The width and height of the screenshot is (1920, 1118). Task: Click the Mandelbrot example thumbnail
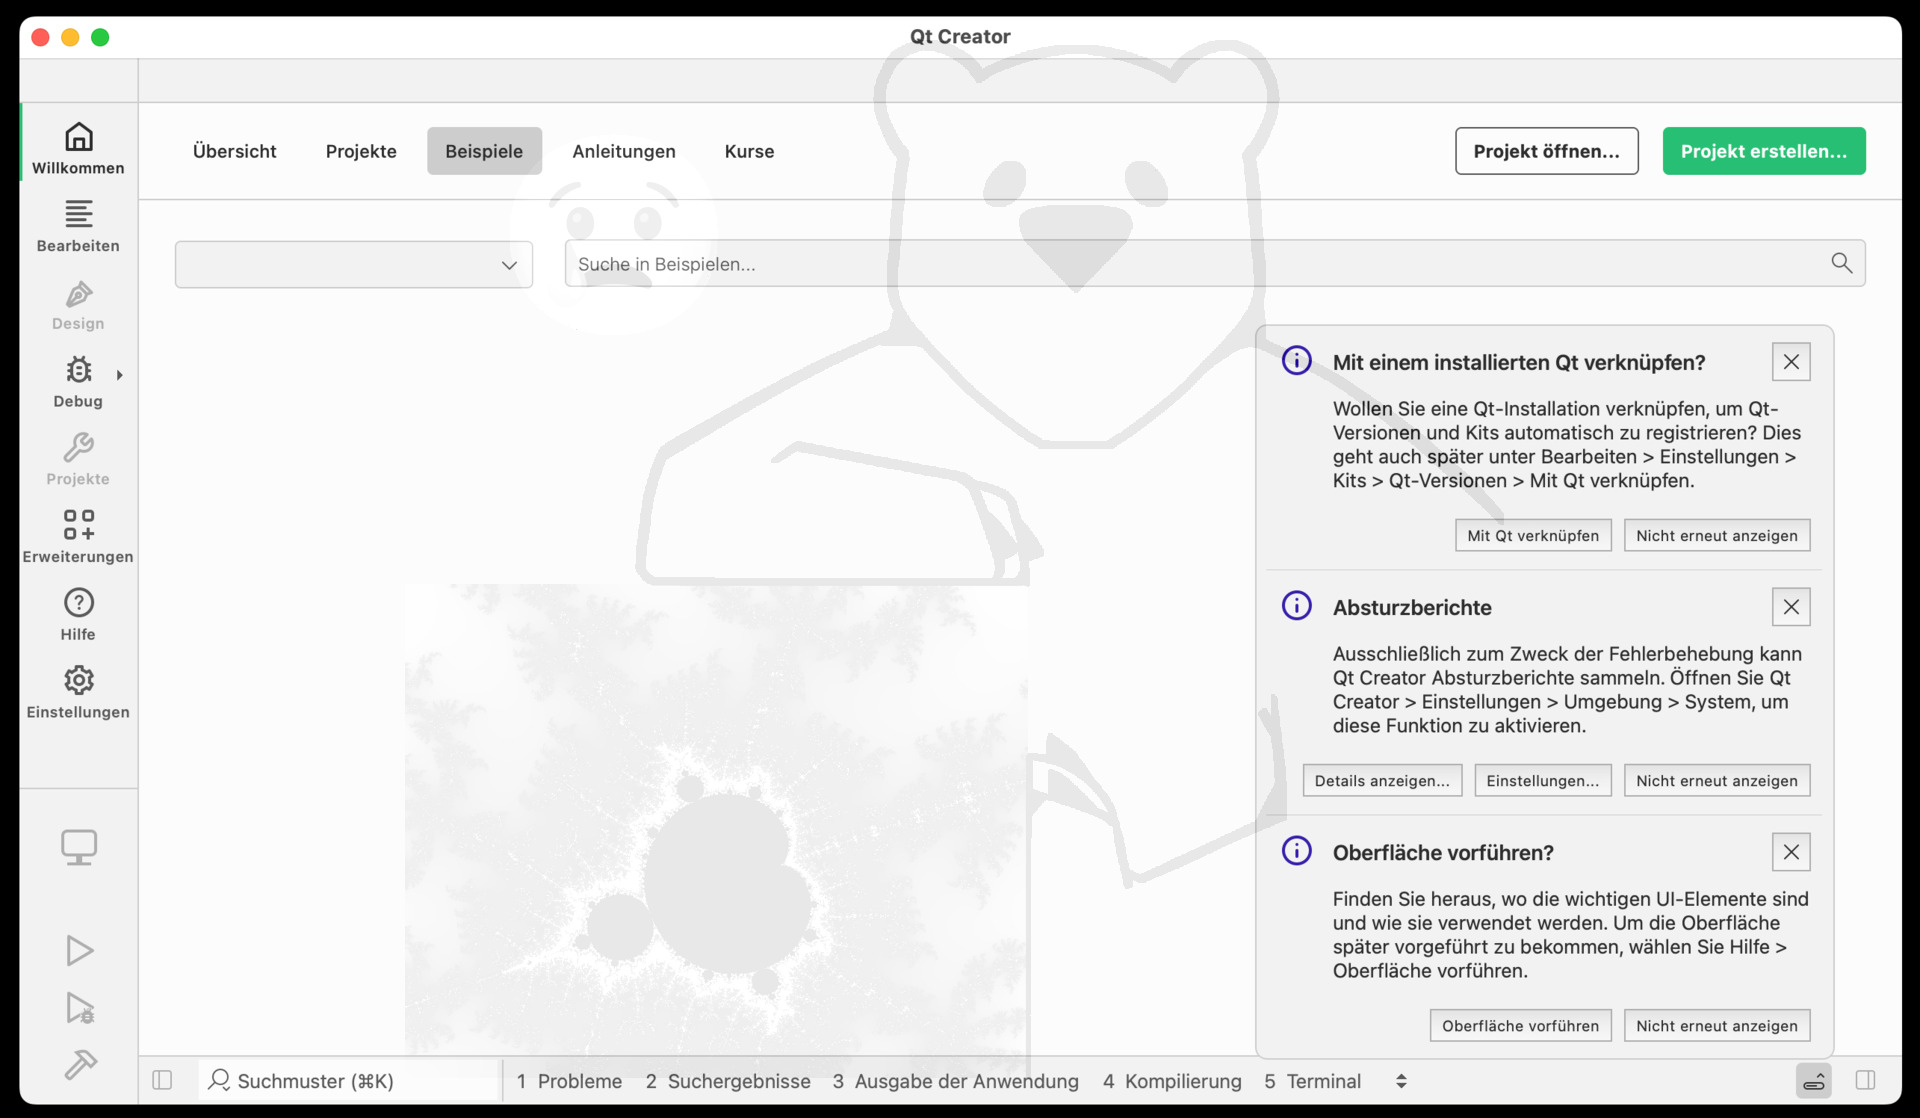coord(717,820)
